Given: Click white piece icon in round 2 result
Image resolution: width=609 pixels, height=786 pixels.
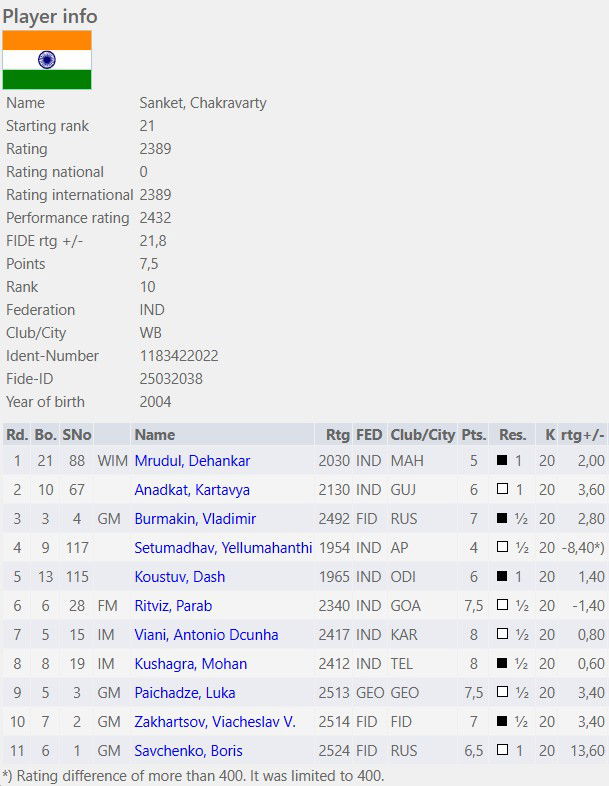Looking at the screenshot, I should [502, 490].
